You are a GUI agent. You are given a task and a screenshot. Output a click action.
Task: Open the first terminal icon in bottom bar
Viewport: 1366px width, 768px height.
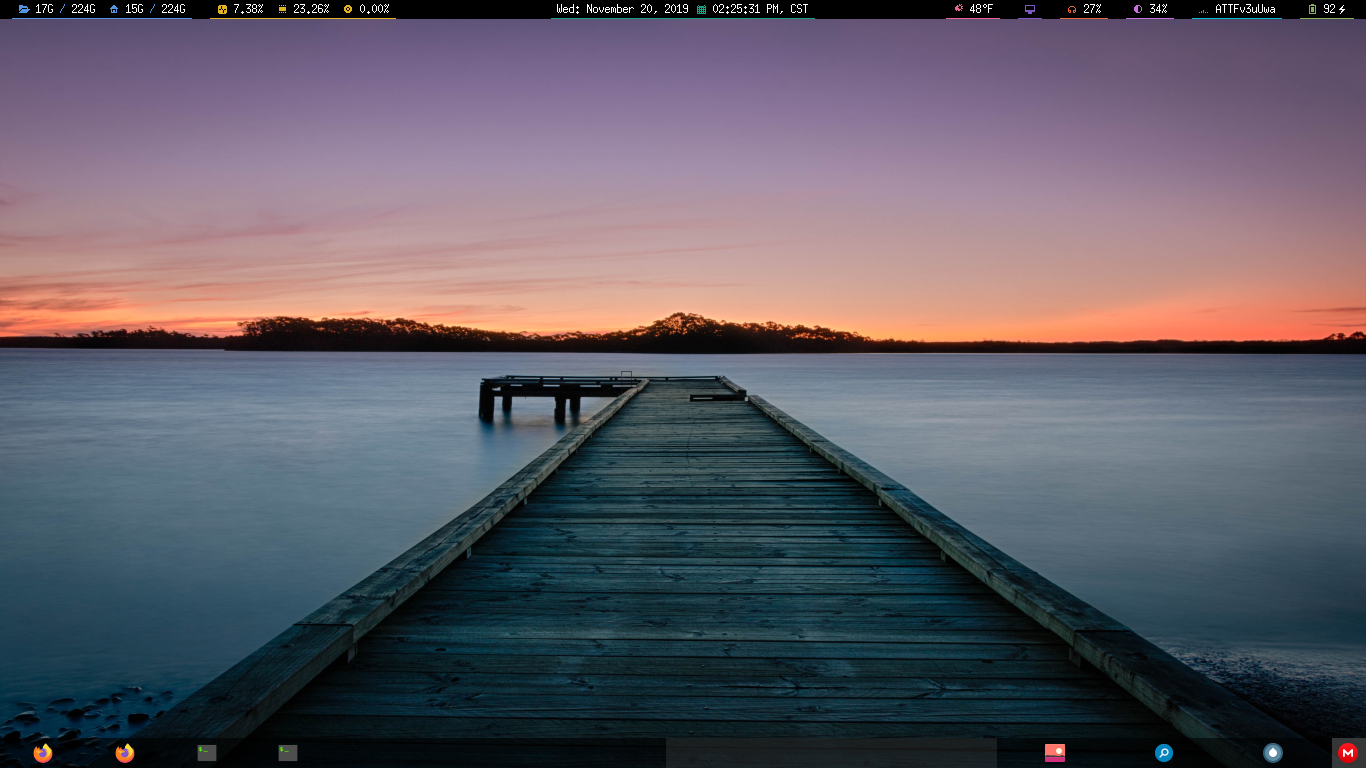(x=207, y=753)
